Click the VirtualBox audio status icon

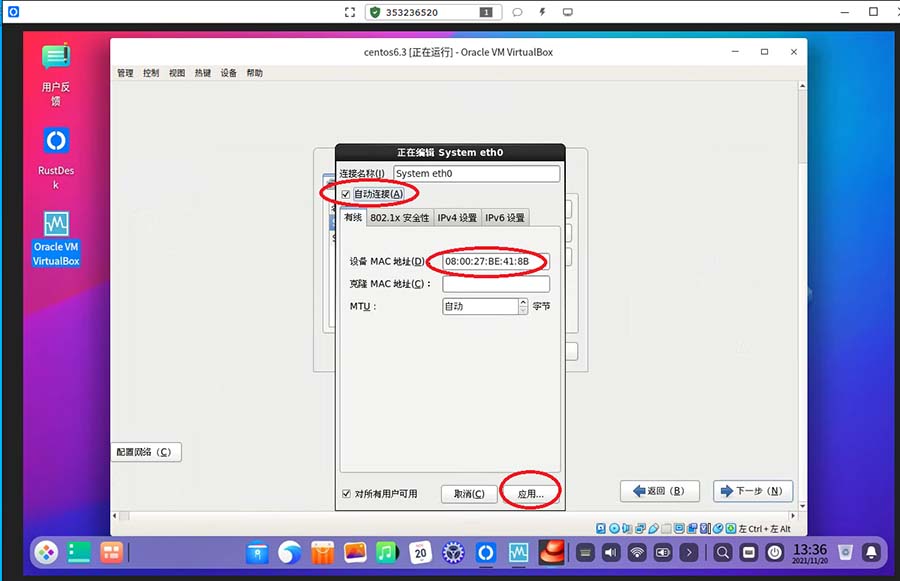(627, 529)
